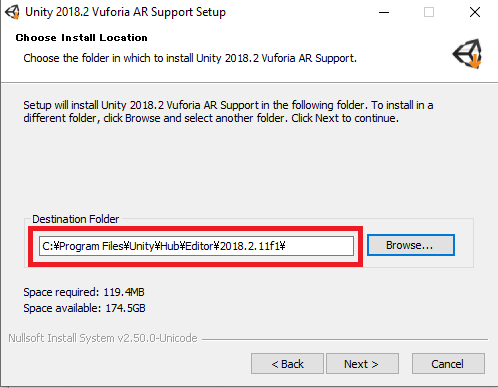This screenshot has width=498, height=388.
Task: Click the Nullsoft Install System version text
Action: coord(103,338)
